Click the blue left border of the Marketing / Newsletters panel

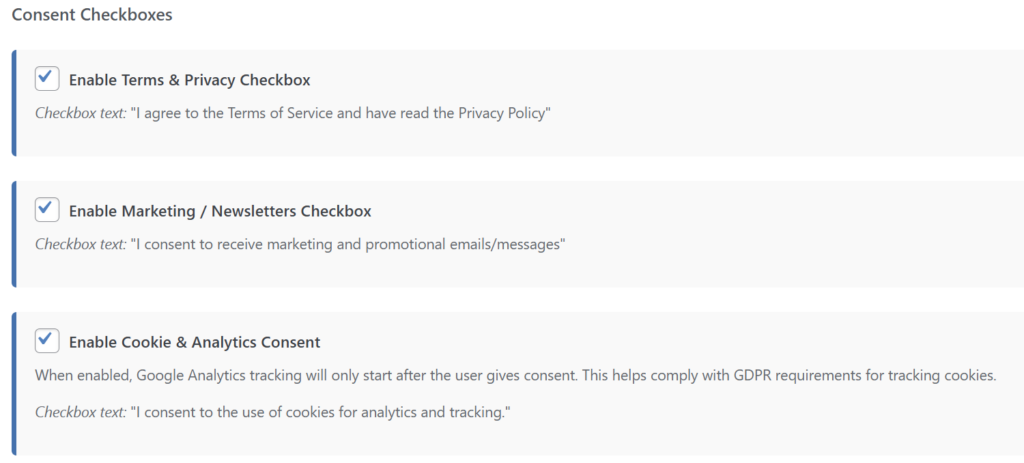[14, 234]
